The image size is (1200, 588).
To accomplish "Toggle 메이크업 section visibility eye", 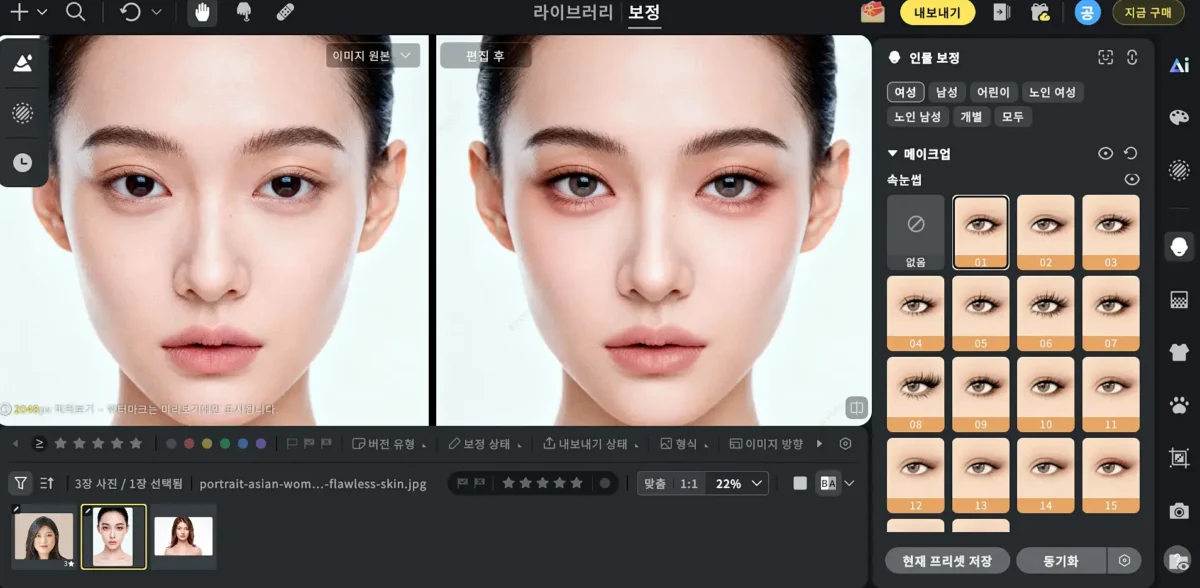I will 1105,154.
